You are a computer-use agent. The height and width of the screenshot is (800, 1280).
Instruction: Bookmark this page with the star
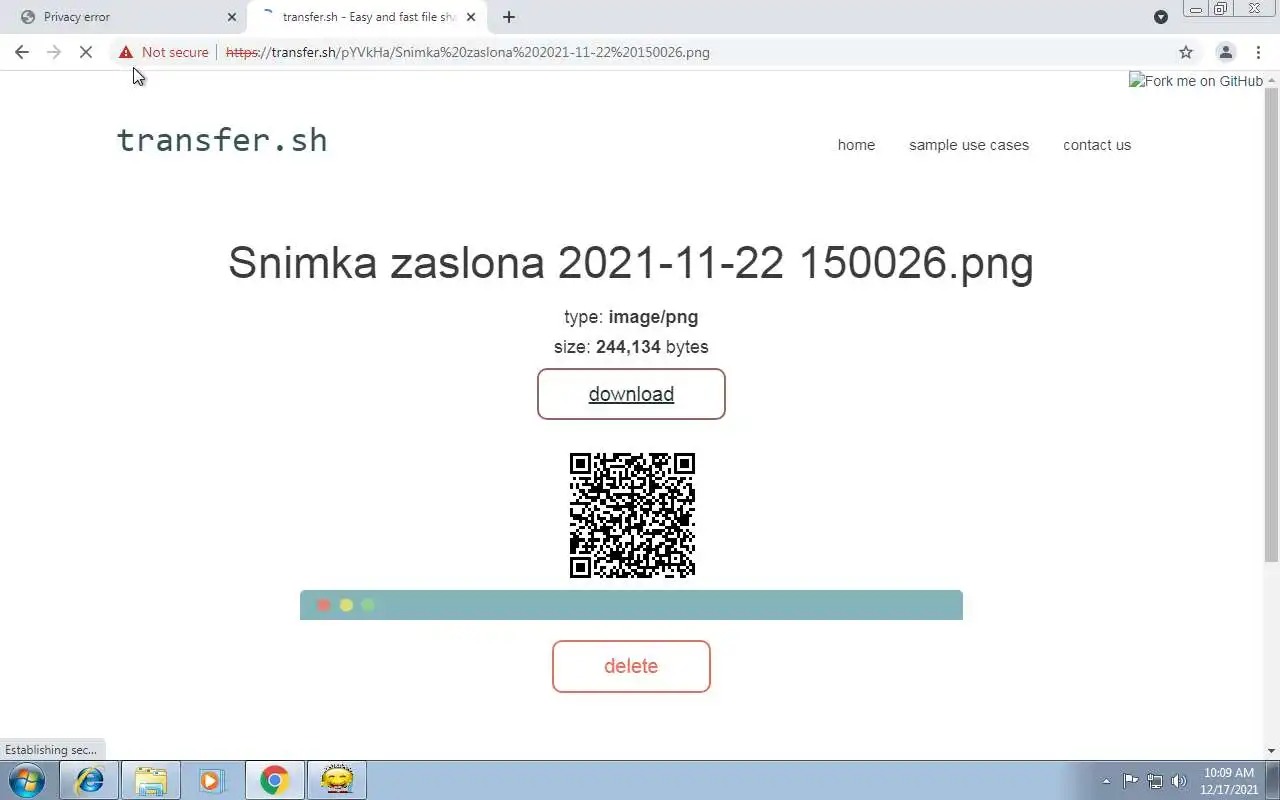[x=1186, y=52]
